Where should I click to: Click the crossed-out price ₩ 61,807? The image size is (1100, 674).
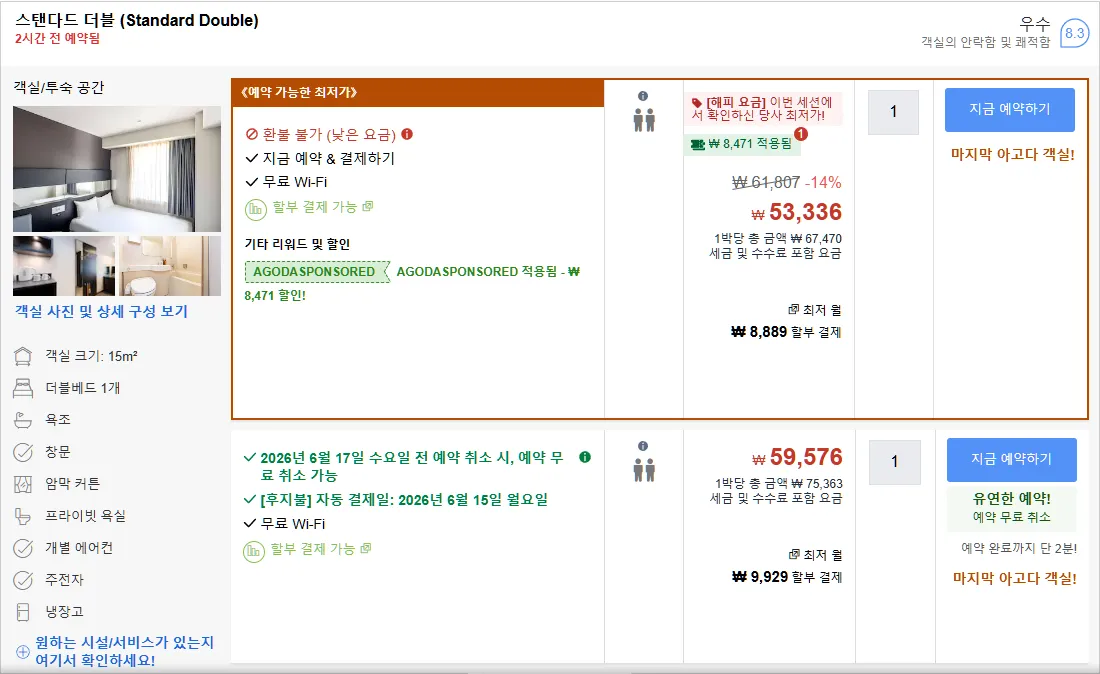point(766,182)
